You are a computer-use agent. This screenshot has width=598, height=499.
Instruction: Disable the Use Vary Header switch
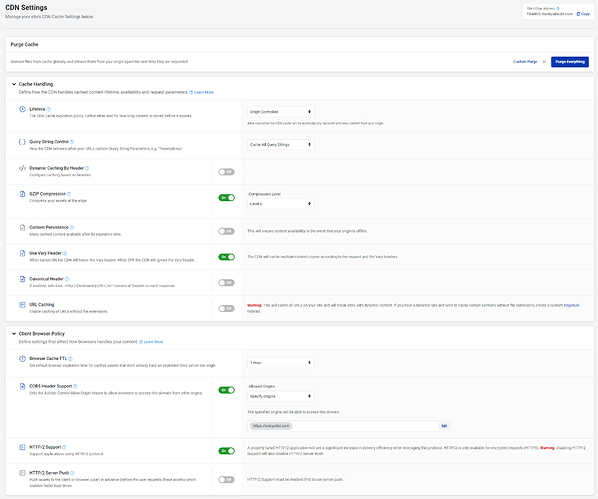pos(226,257)
